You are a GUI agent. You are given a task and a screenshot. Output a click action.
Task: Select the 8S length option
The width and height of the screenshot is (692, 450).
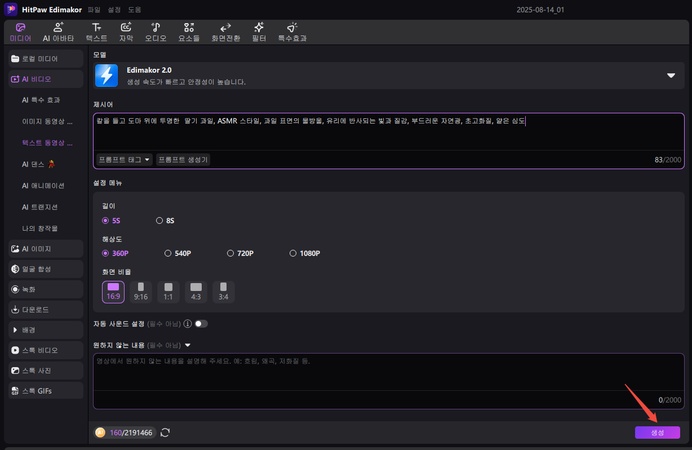(x=165, y=221)
